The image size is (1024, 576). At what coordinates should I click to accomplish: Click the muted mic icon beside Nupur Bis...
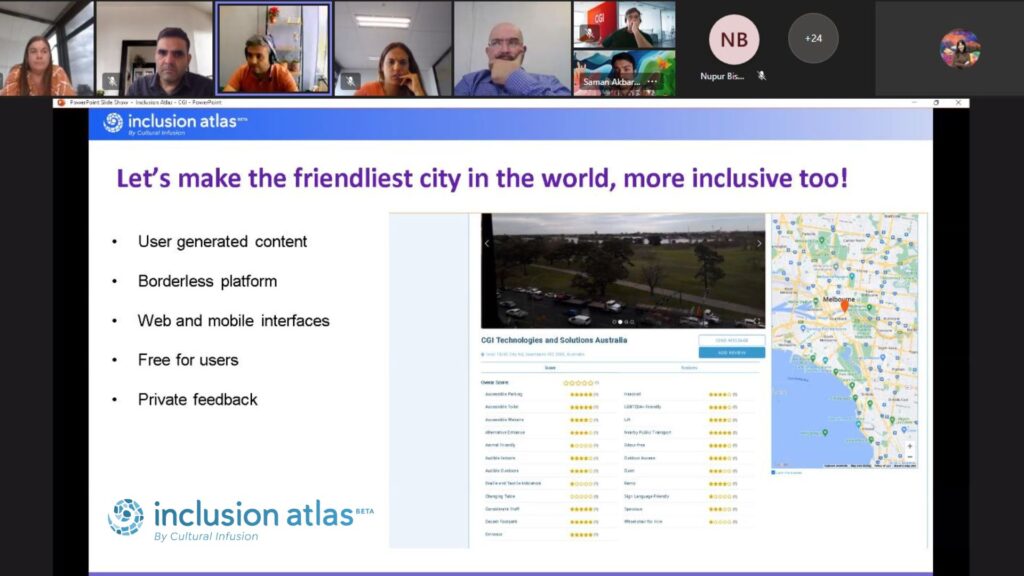pyautogui.click(x=761, y=76)
